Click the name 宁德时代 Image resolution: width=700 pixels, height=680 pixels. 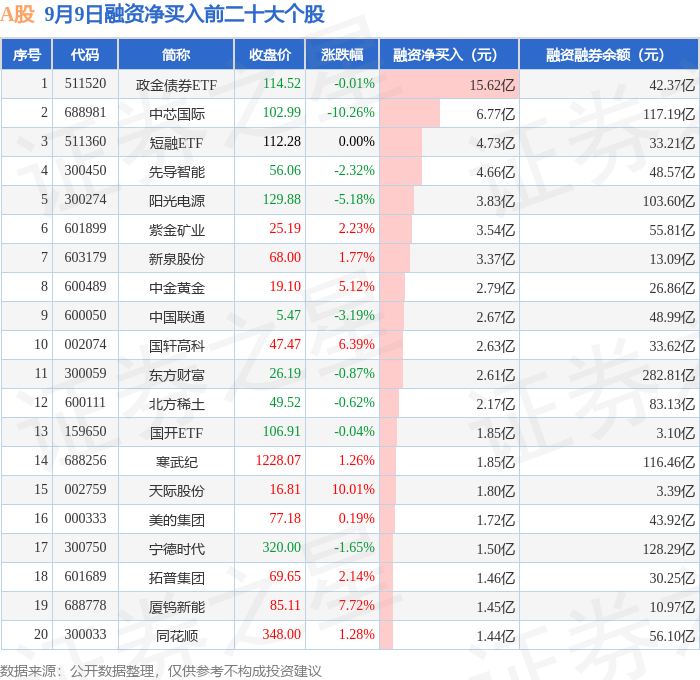click(177, 549)
